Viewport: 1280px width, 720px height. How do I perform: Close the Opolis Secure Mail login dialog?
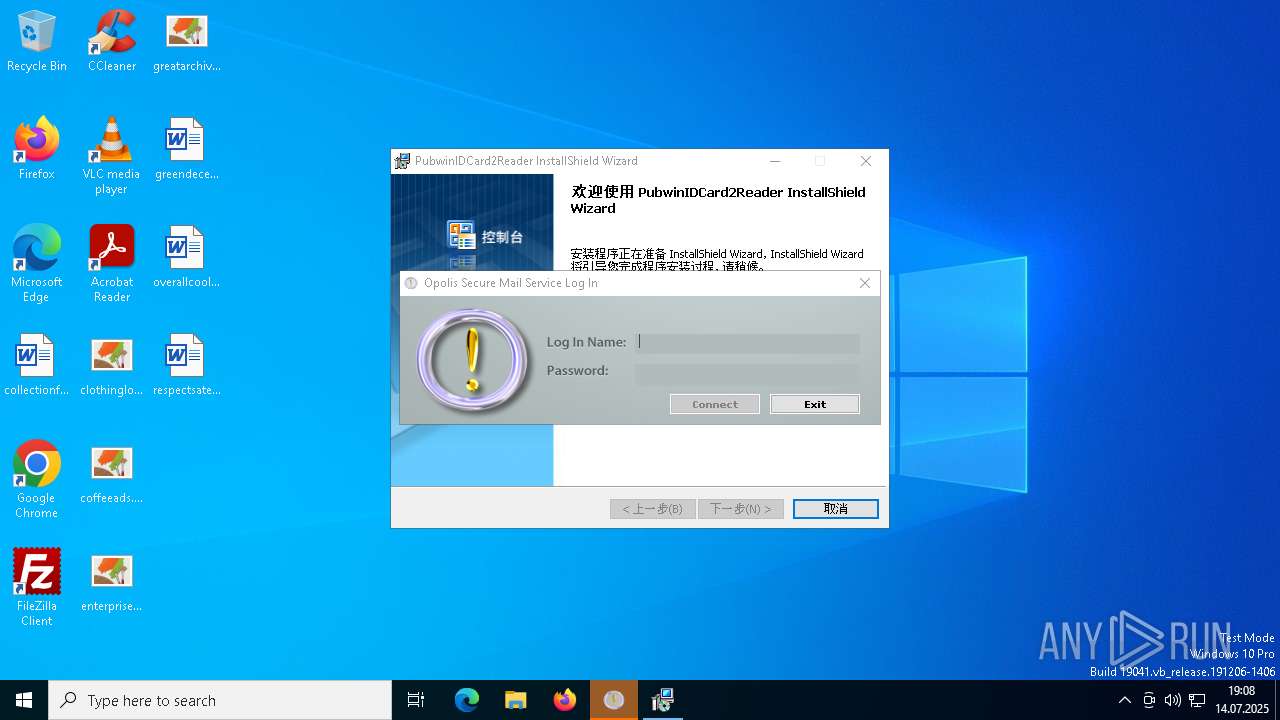click(865, 283)
